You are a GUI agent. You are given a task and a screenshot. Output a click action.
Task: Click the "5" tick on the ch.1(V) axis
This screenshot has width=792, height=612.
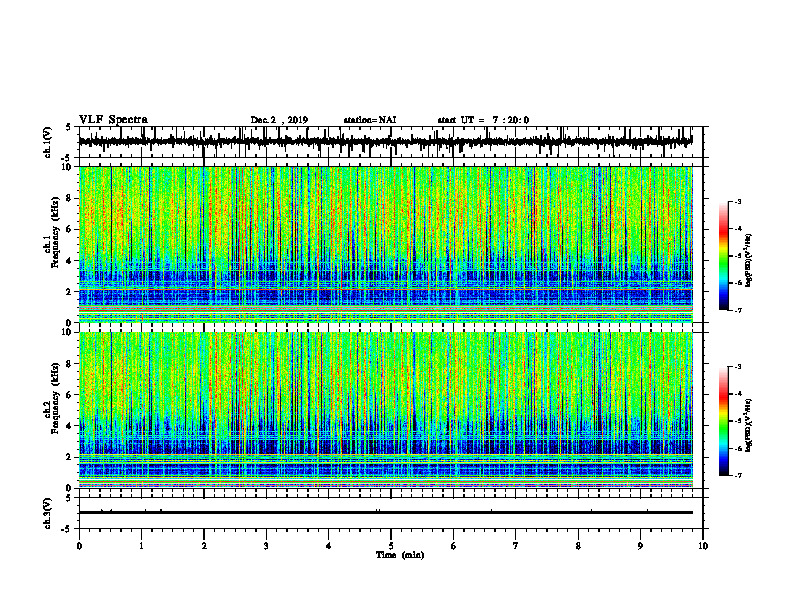pos(69,127)
